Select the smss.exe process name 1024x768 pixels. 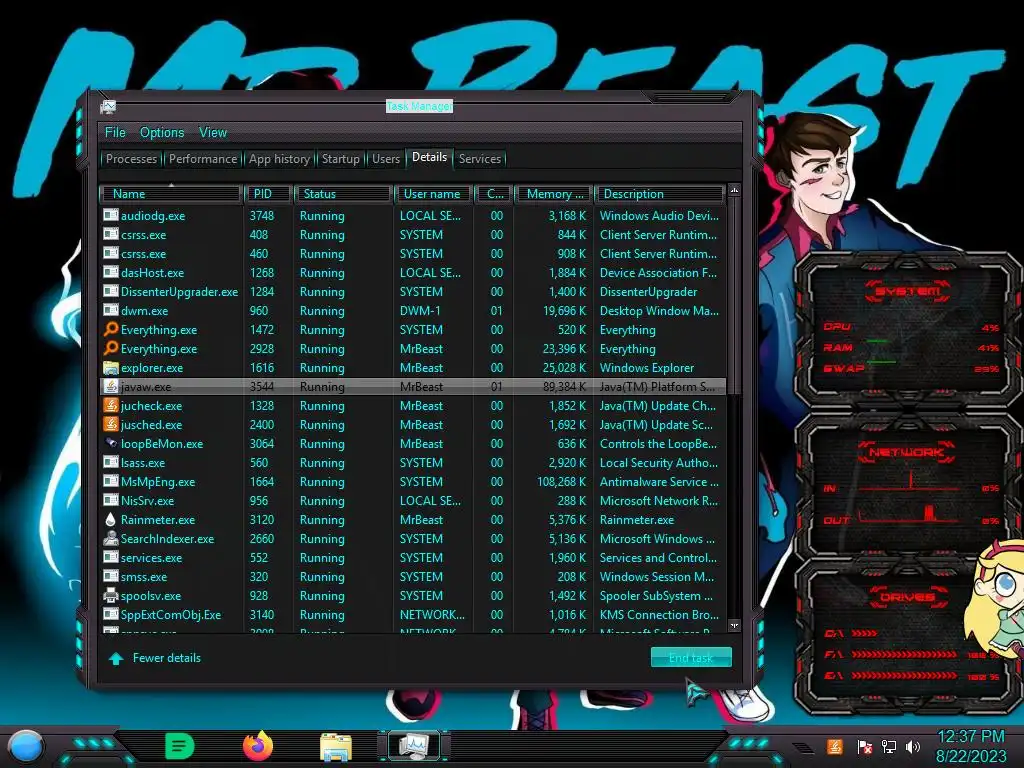pyautogui.click(x=144, y=576)
